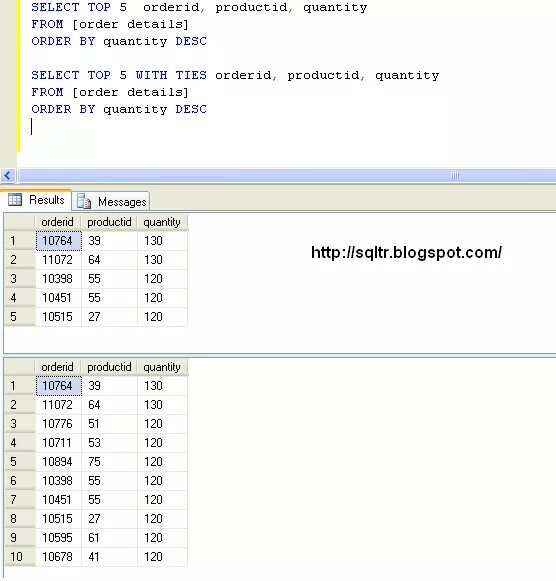This screenshot has height=581, width=556.
Task: Select productid 27 in first result grid
Action: pyautogui.click(x=109, y=317)
